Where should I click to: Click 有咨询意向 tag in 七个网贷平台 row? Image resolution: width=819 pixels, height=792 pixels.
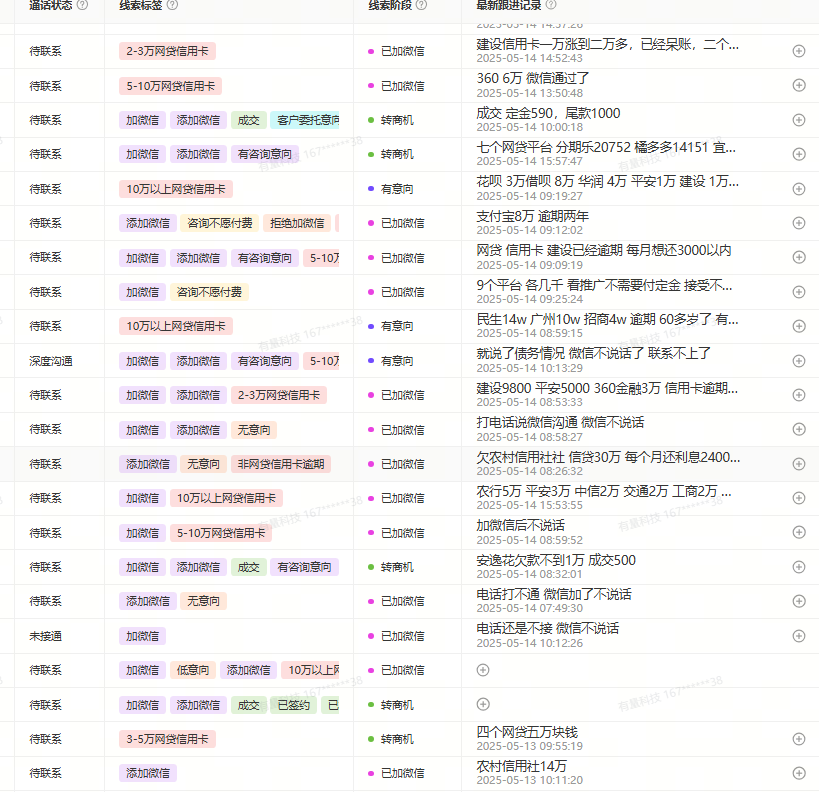tap(265, 154)
